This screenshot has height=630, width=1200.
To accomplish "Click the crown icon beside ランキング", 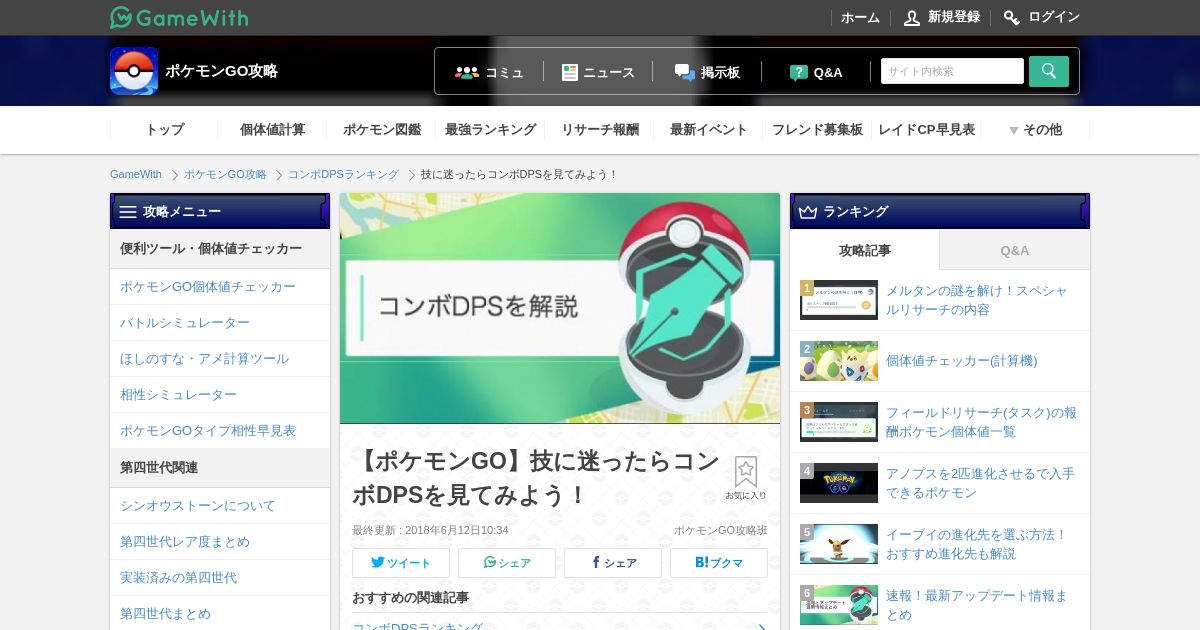I will coord(808,212).
